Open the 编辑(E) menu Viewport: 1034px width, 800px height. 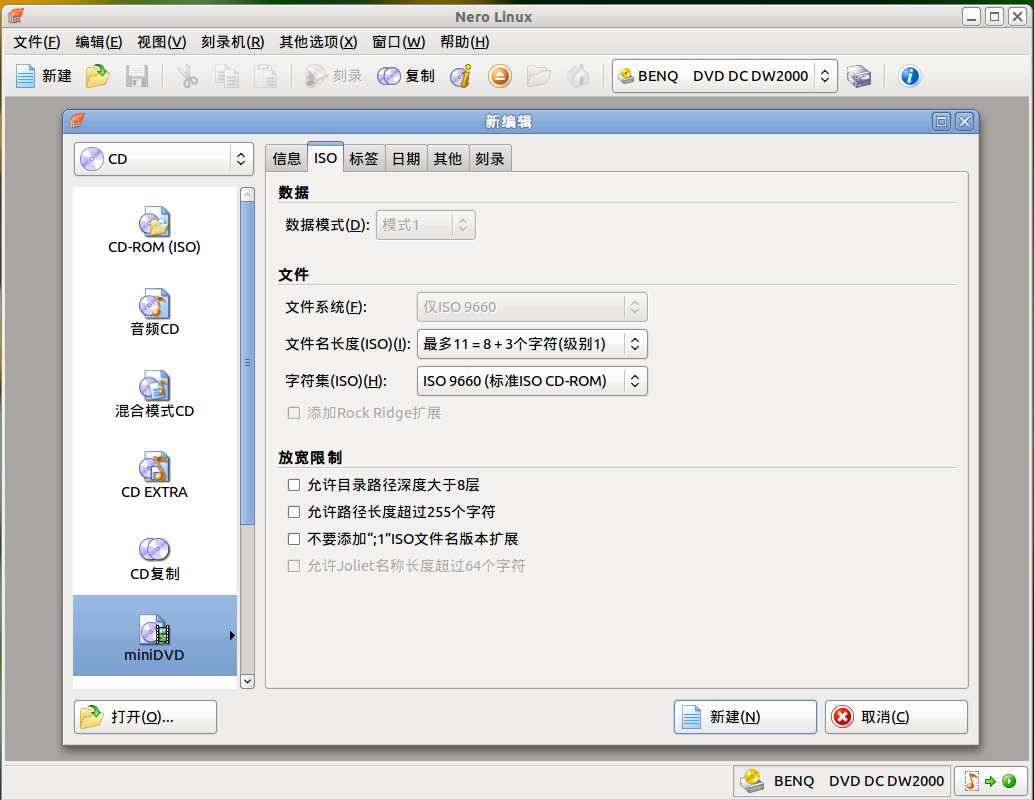(x=99, y=42)
